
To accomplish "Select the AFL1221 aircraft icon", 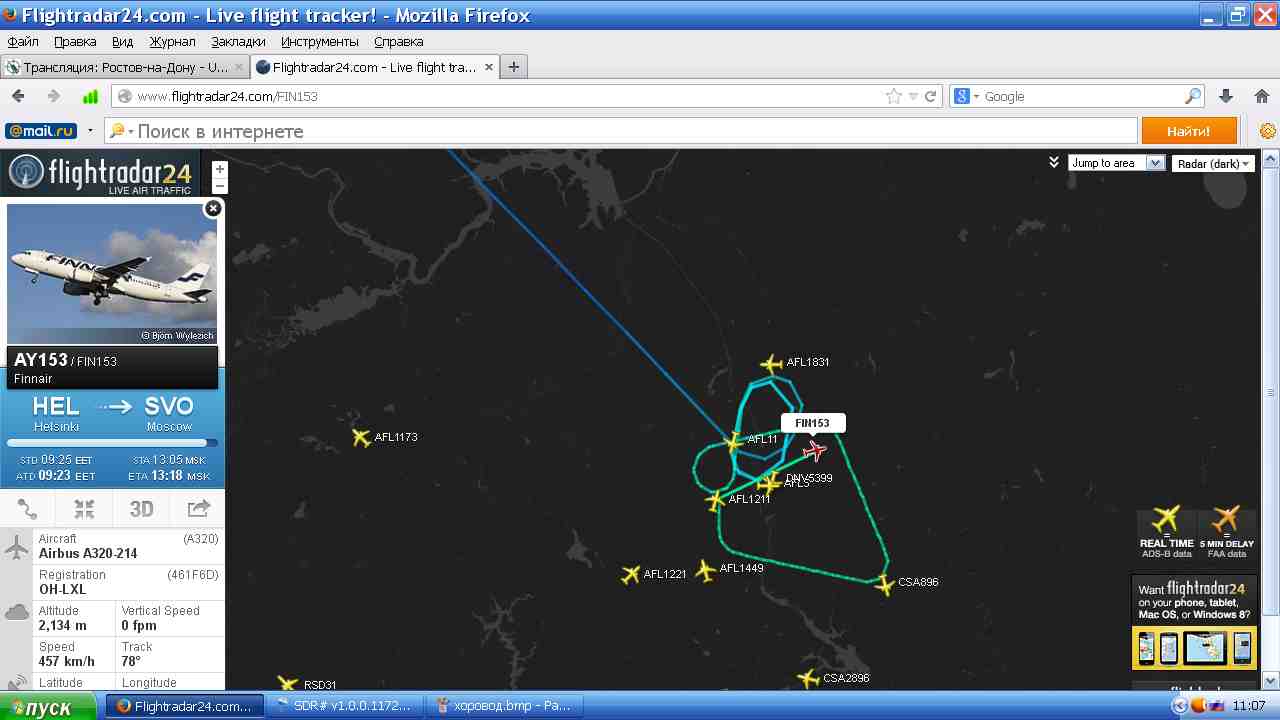I will tap(630, 575).
